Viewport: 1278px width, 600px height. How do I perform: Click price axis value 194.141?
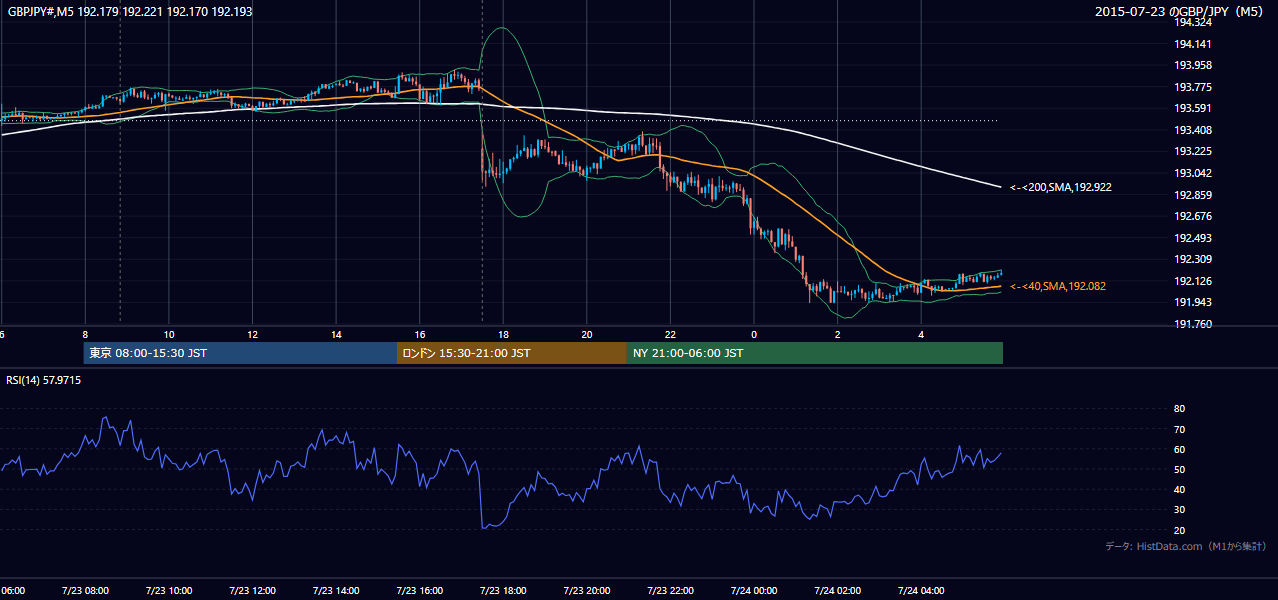tap(1193, 44)
